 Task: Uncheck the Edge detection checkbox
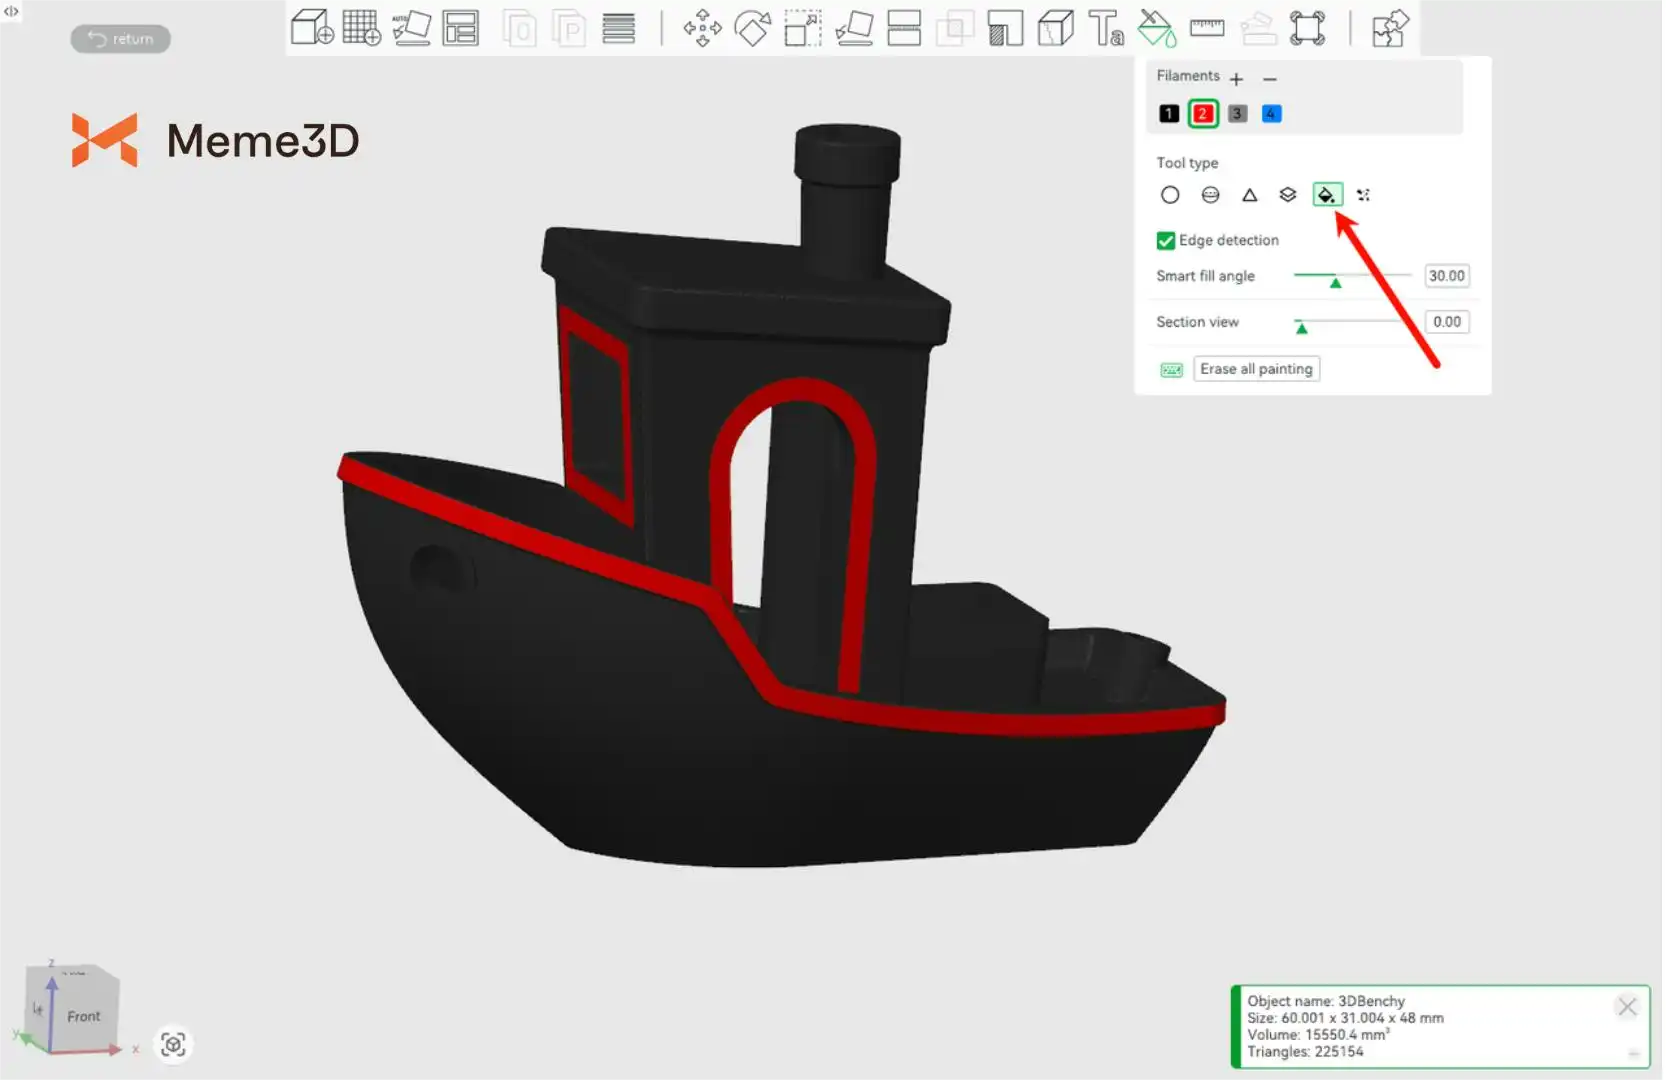(1166, 241)
